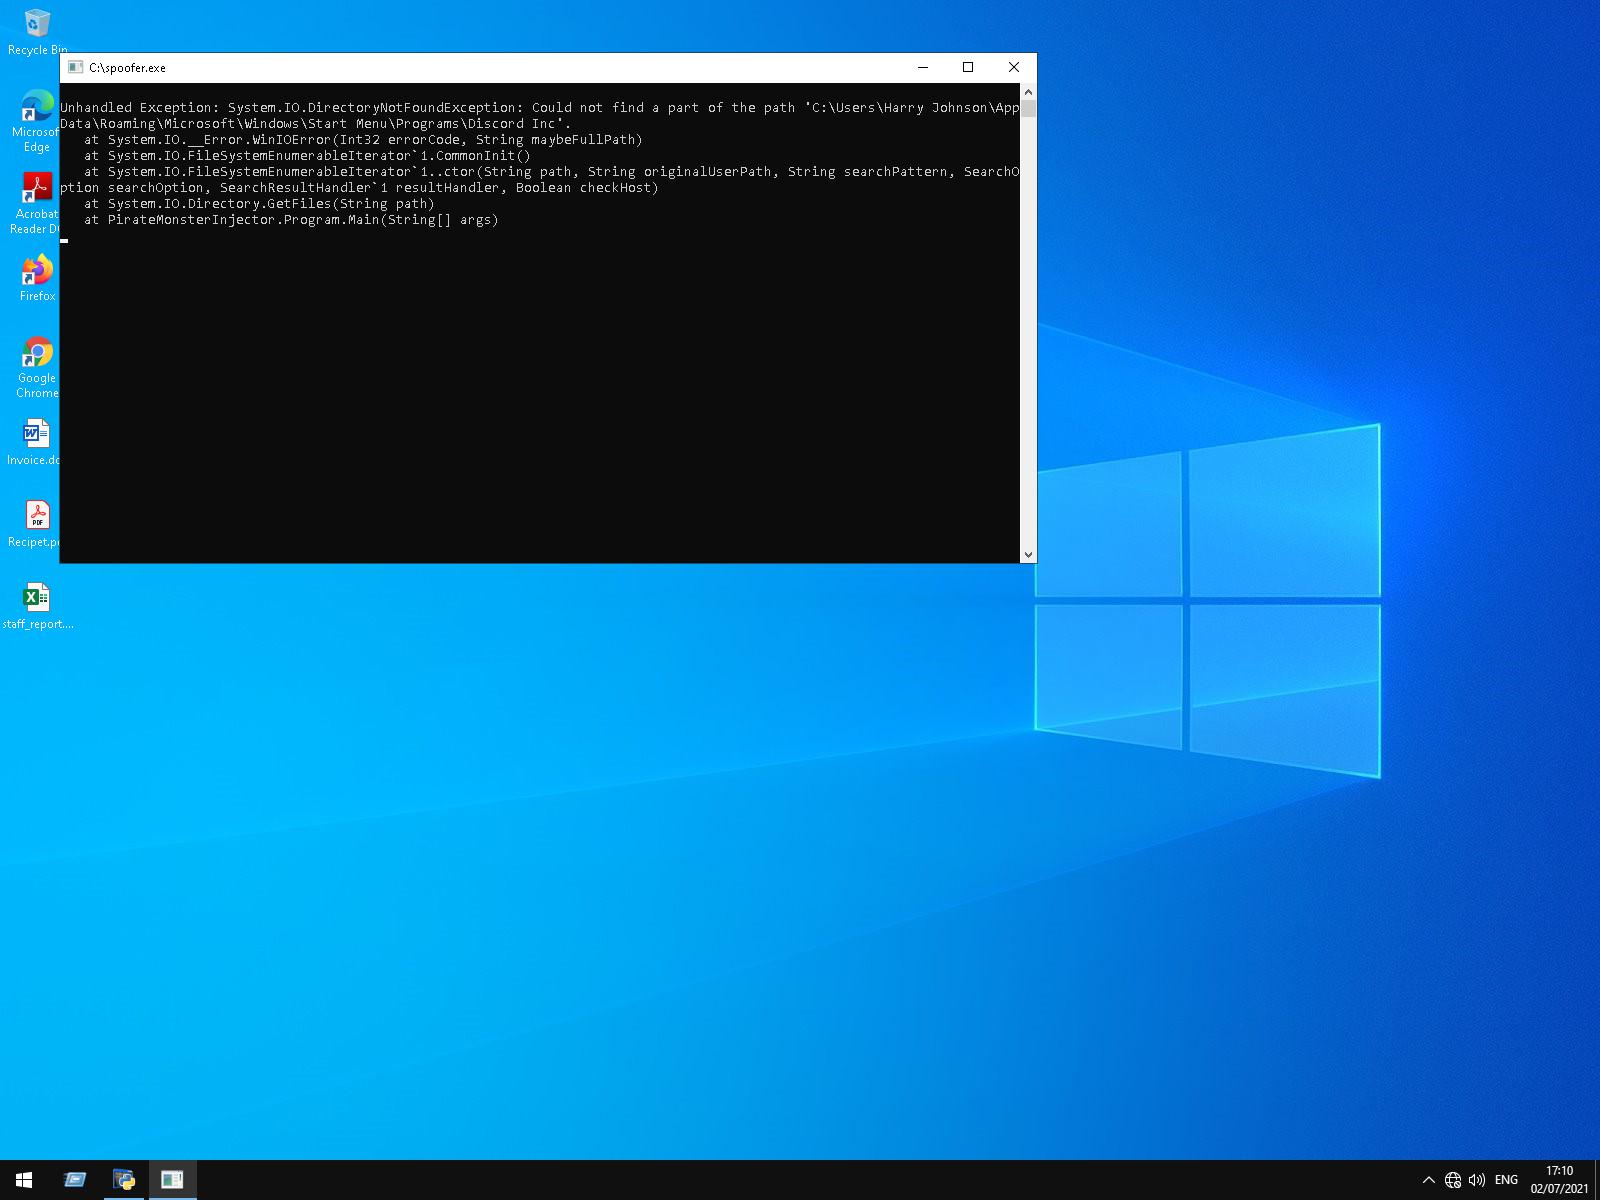The image size is (1600, 1200).
Task: Click the spoofer.exe window system-menu icon
Action: (x=75, y=67)
